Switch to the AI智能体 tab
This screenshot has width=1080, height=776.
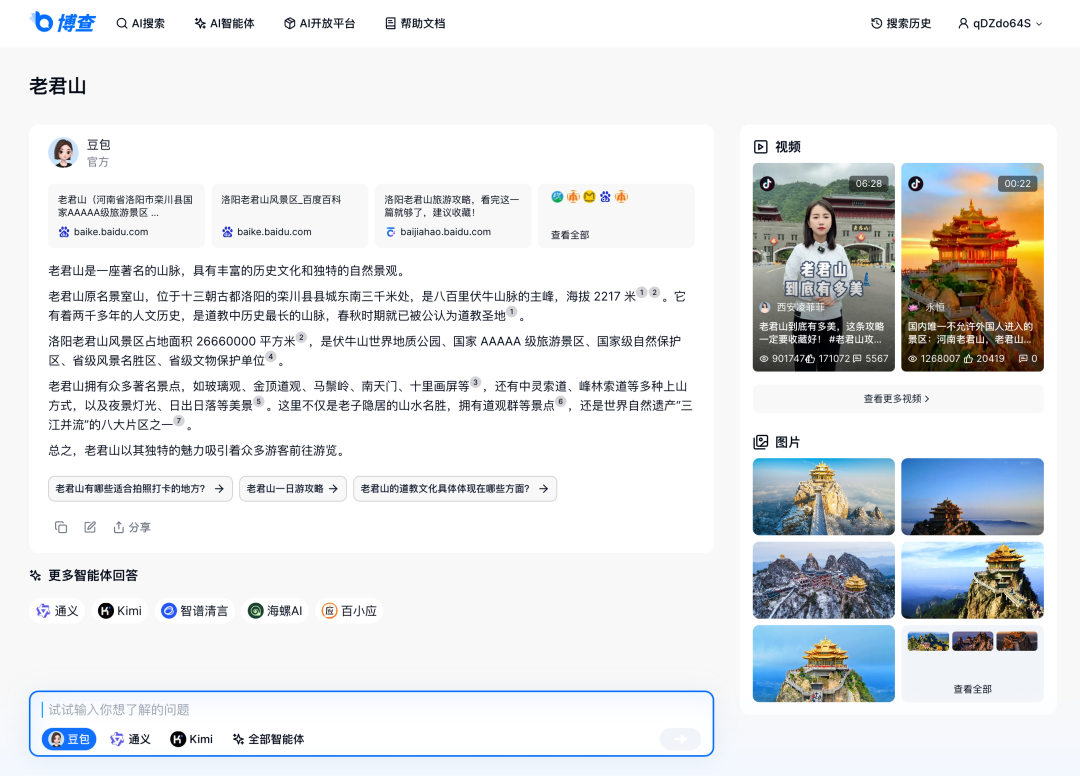222,23
